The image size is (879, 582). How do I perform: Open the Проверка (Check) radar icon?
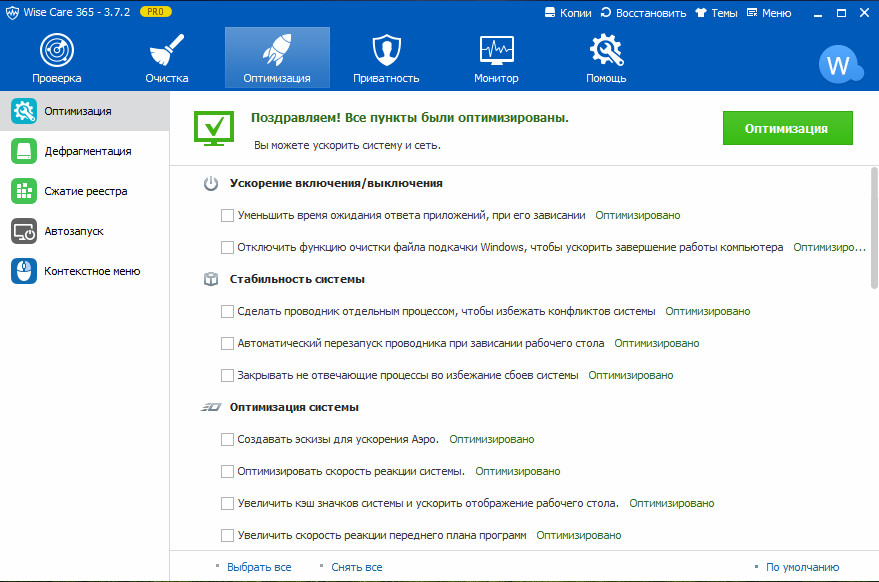pyautogui.click(x=57, y=50)
